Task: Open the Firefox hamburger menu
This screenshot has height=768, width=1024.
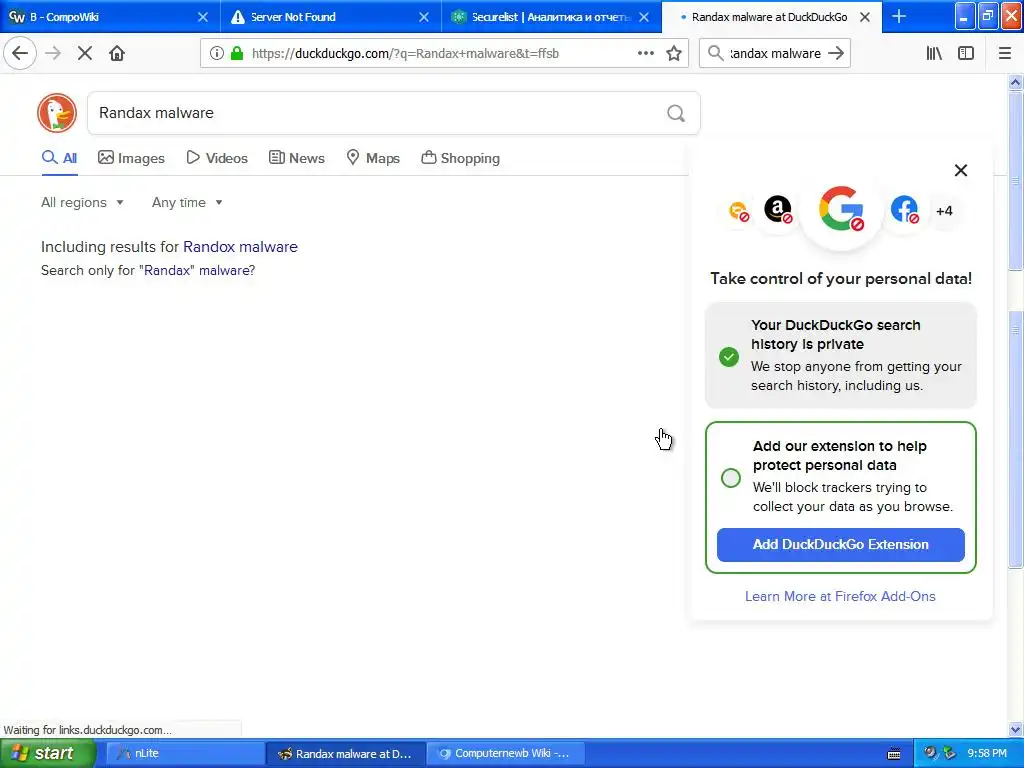Action: pyautogui.click(x=1005, y=54)
